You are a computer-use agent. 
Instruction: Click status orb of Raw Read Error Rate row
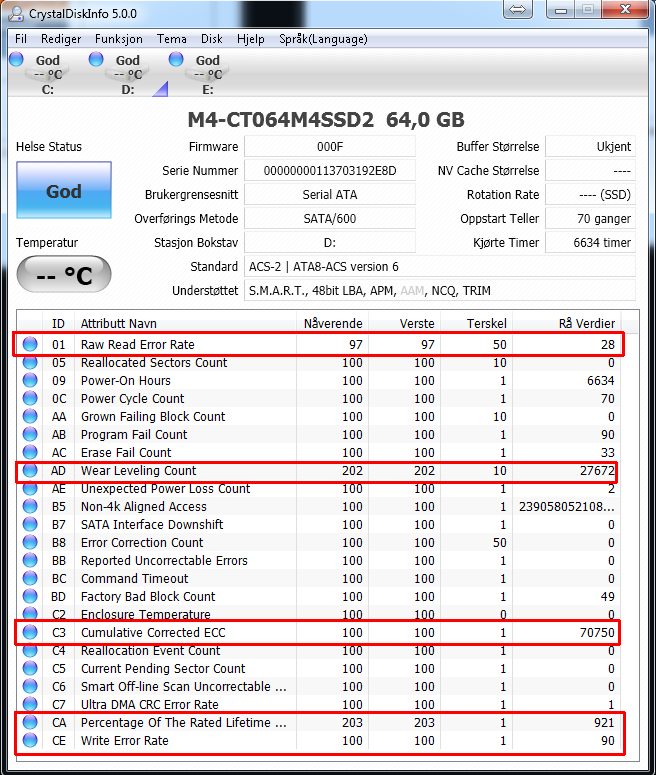(x=30, y=344)
